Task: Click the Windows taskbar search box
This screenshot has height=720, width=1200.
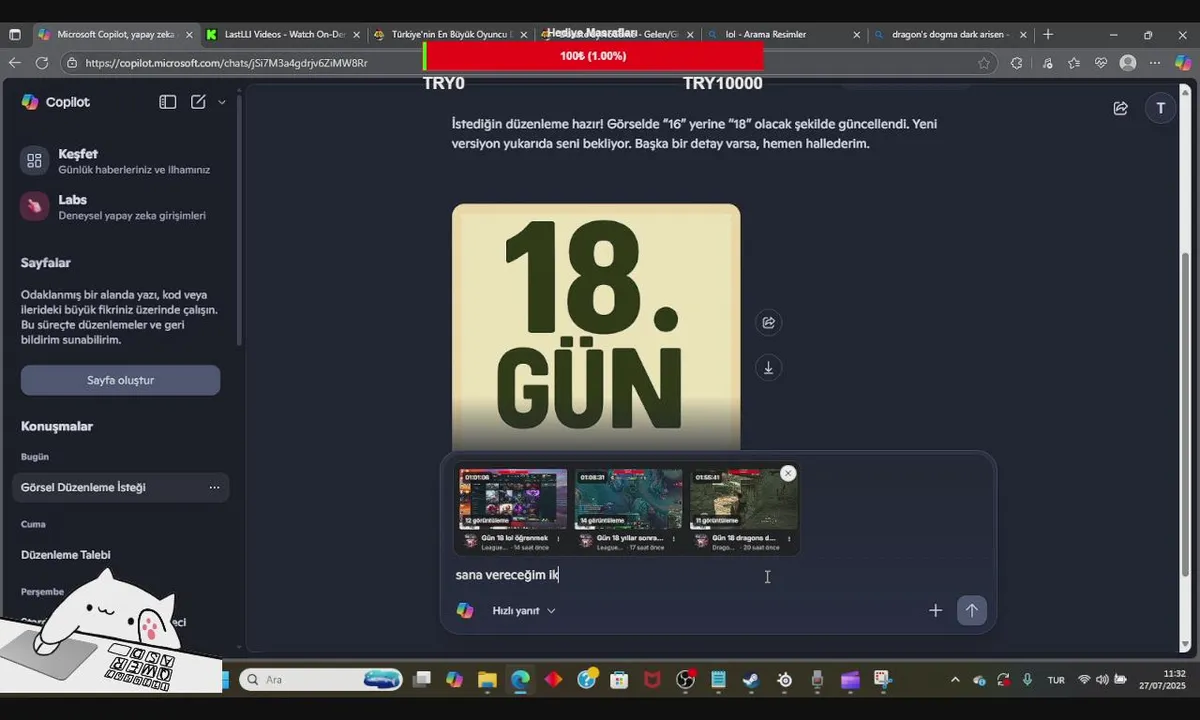Action: tap(322, 680)
